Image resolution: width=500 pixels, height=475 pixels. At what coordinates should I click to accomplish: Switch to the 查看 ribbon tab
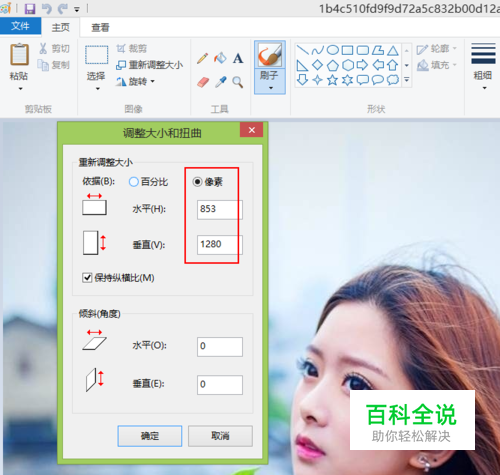tap(100, 27)
